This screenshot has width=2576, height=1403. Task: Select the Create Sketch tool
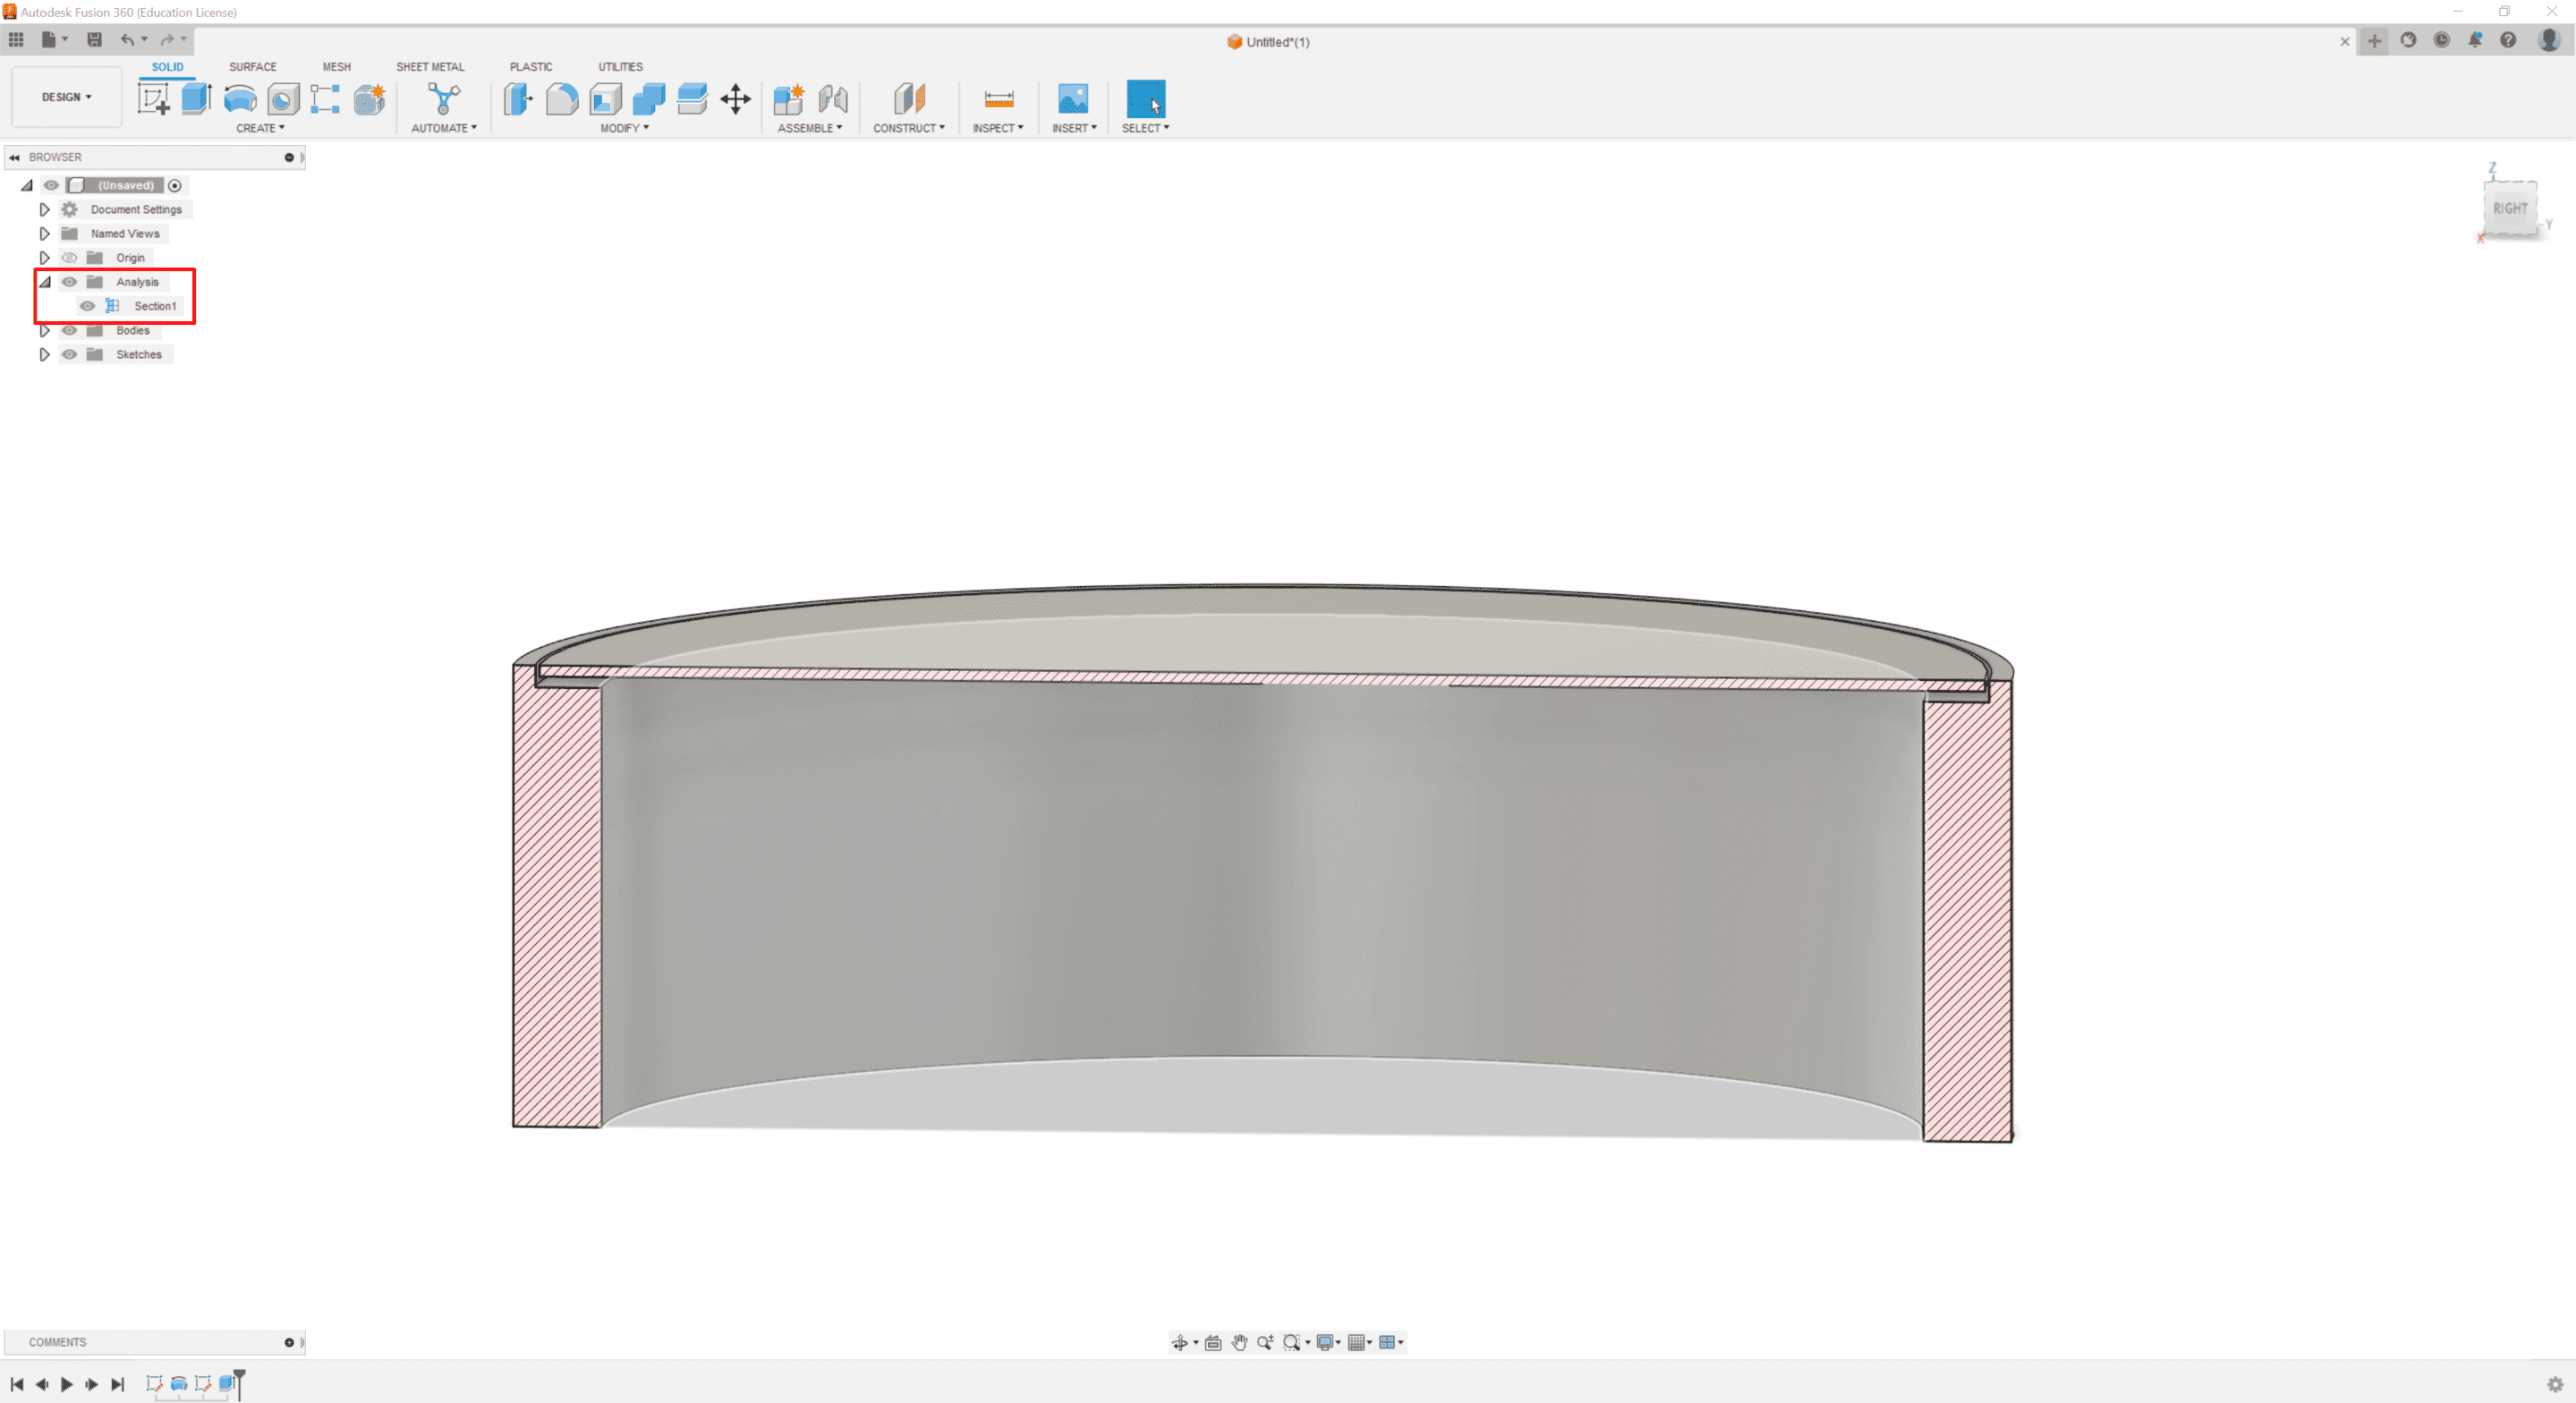pos(153,99)
